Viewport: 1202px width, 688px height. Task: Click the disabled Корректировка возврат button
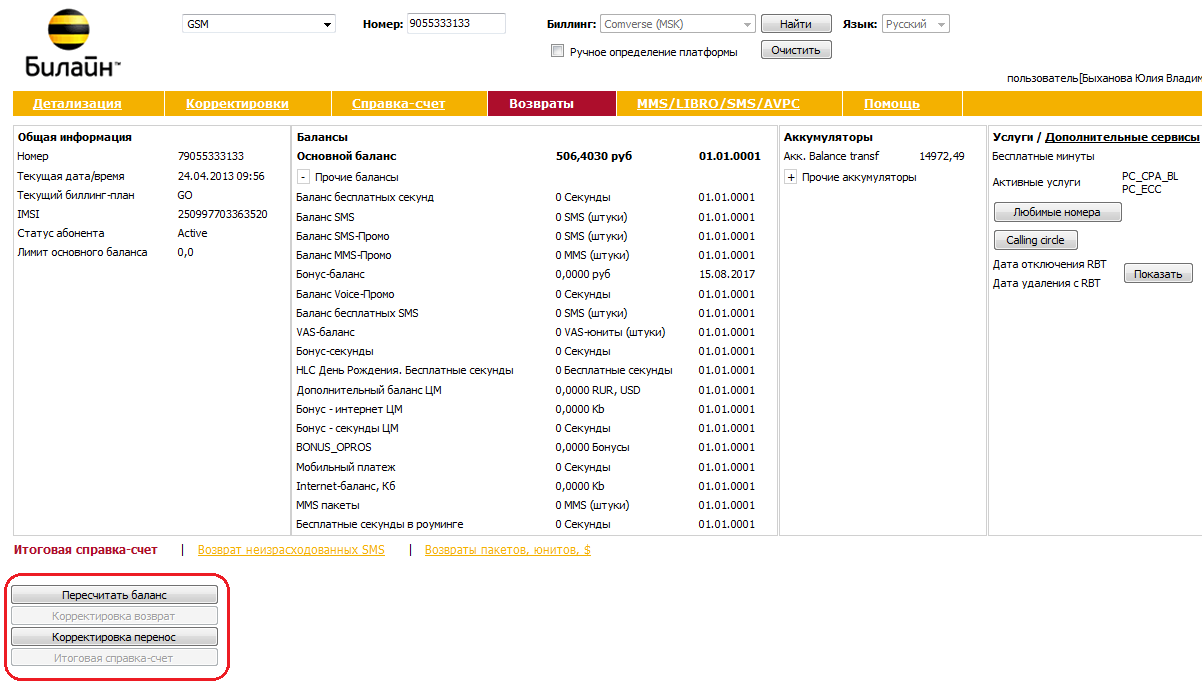pyautogui.click(x=114, y=616)
